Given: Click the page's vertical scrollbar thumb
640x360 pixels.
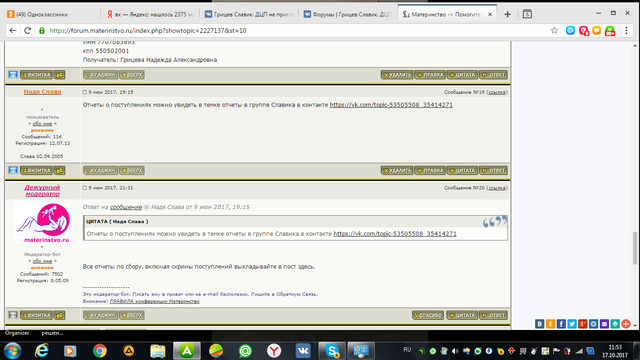Looking at the screenshot, I should point(635,248).
